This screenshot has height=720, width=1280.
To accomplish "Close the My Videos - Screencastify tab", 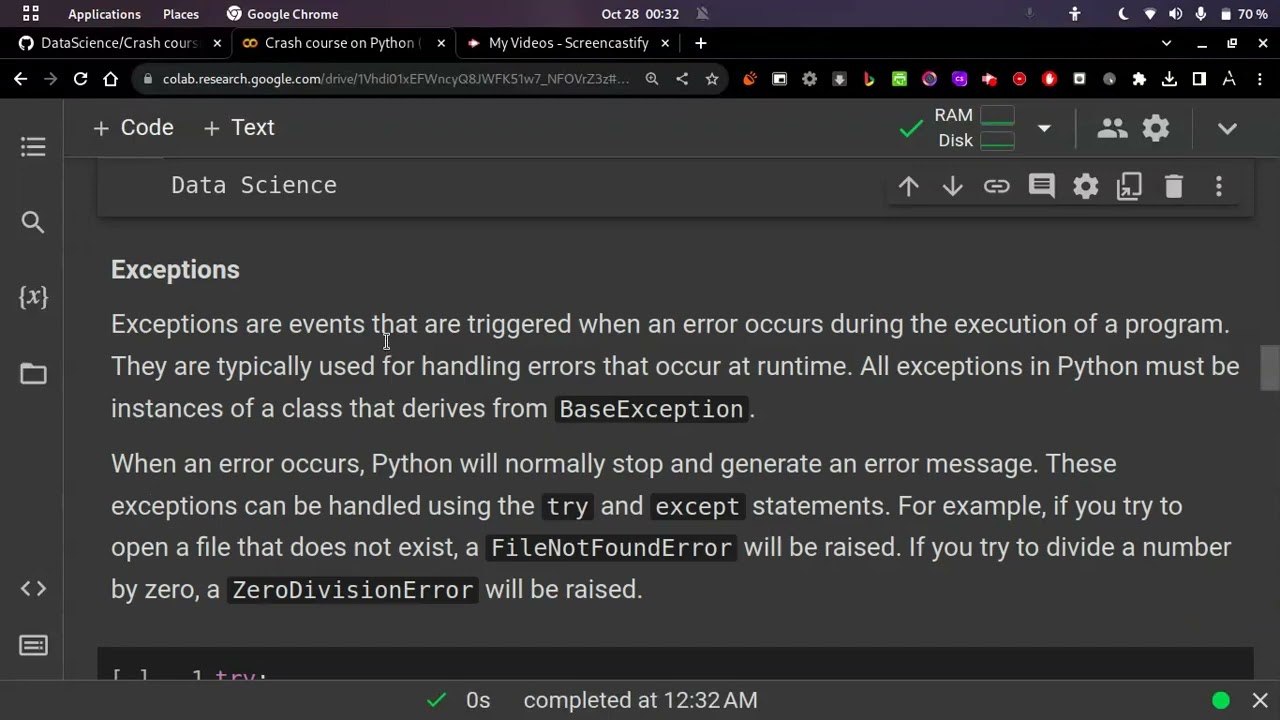I will tap(665, 43).
